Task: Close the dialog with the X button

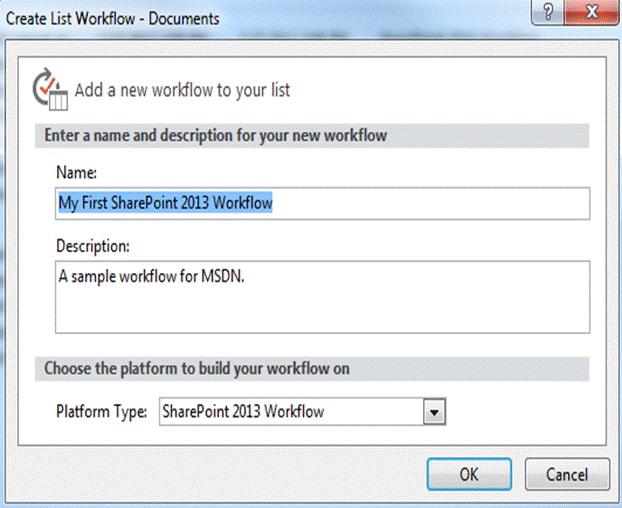Action: (591, 12)
